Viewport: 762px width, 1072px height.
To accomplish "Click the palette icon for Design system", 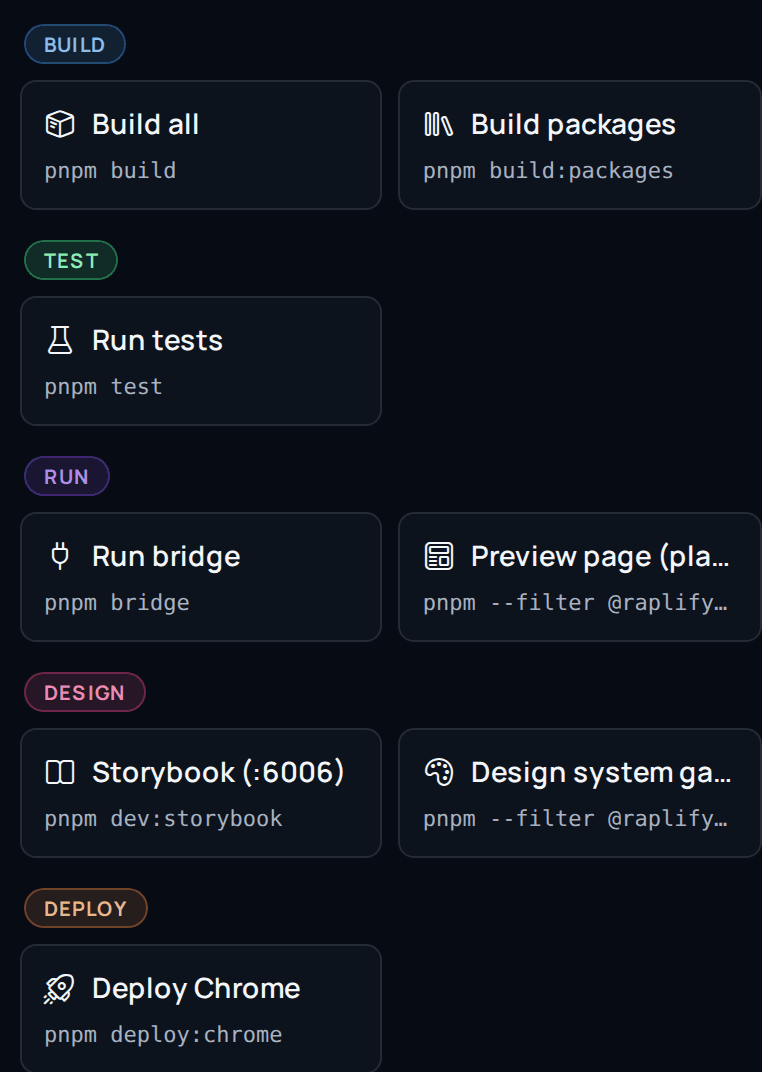I will click(438, 773).
